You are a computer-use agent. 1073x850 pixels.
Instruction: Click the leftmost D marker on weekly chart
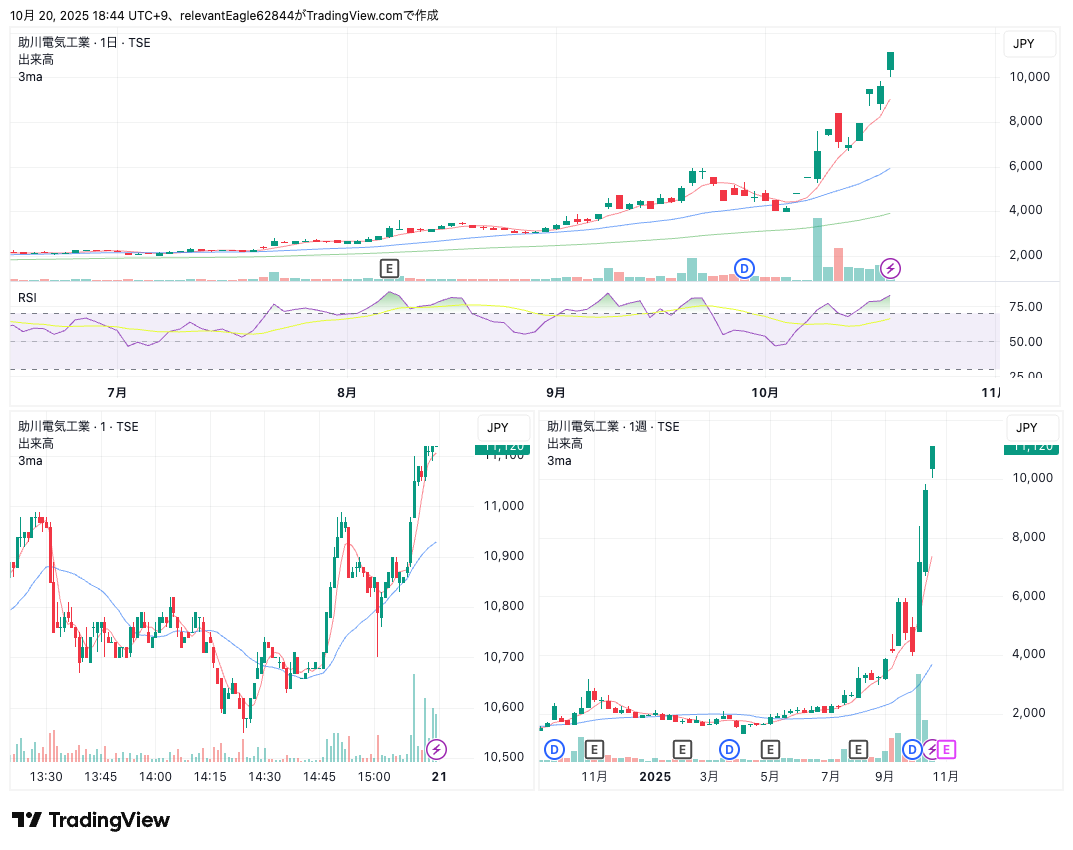[554, 749]
